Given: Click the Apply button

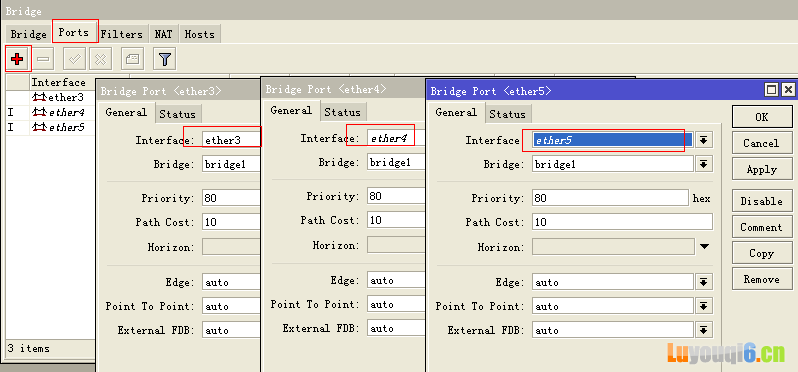Looking at the screenshot, I should [762, 169].
